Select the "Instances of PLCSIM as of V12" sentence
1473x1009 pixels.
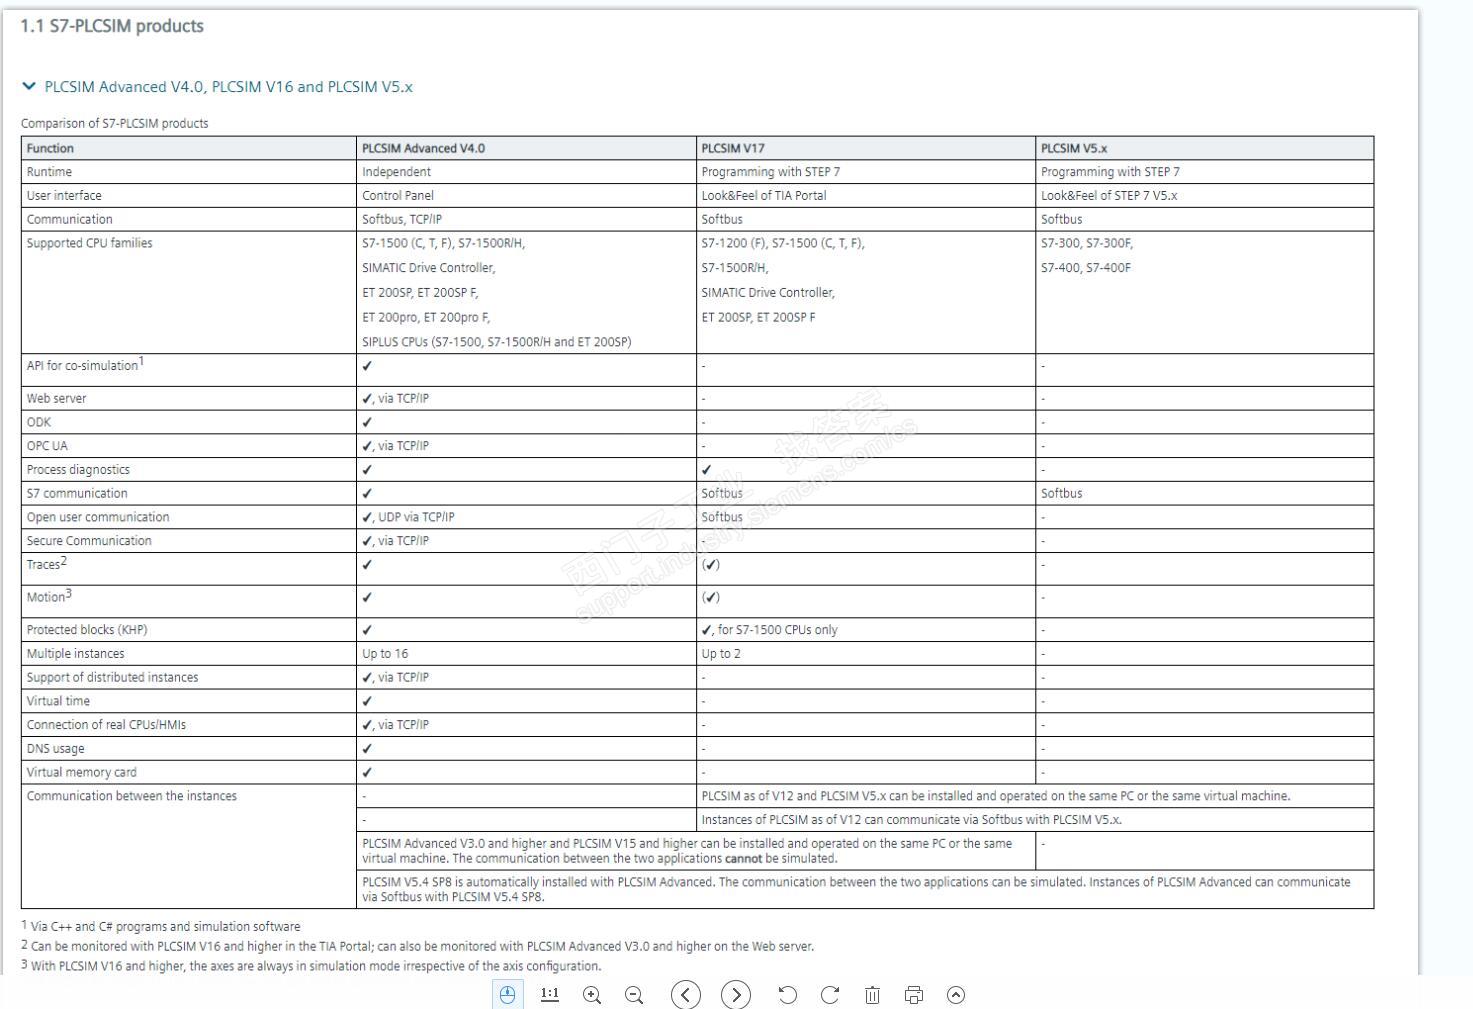pyautogui.click(x=912, y=820)
